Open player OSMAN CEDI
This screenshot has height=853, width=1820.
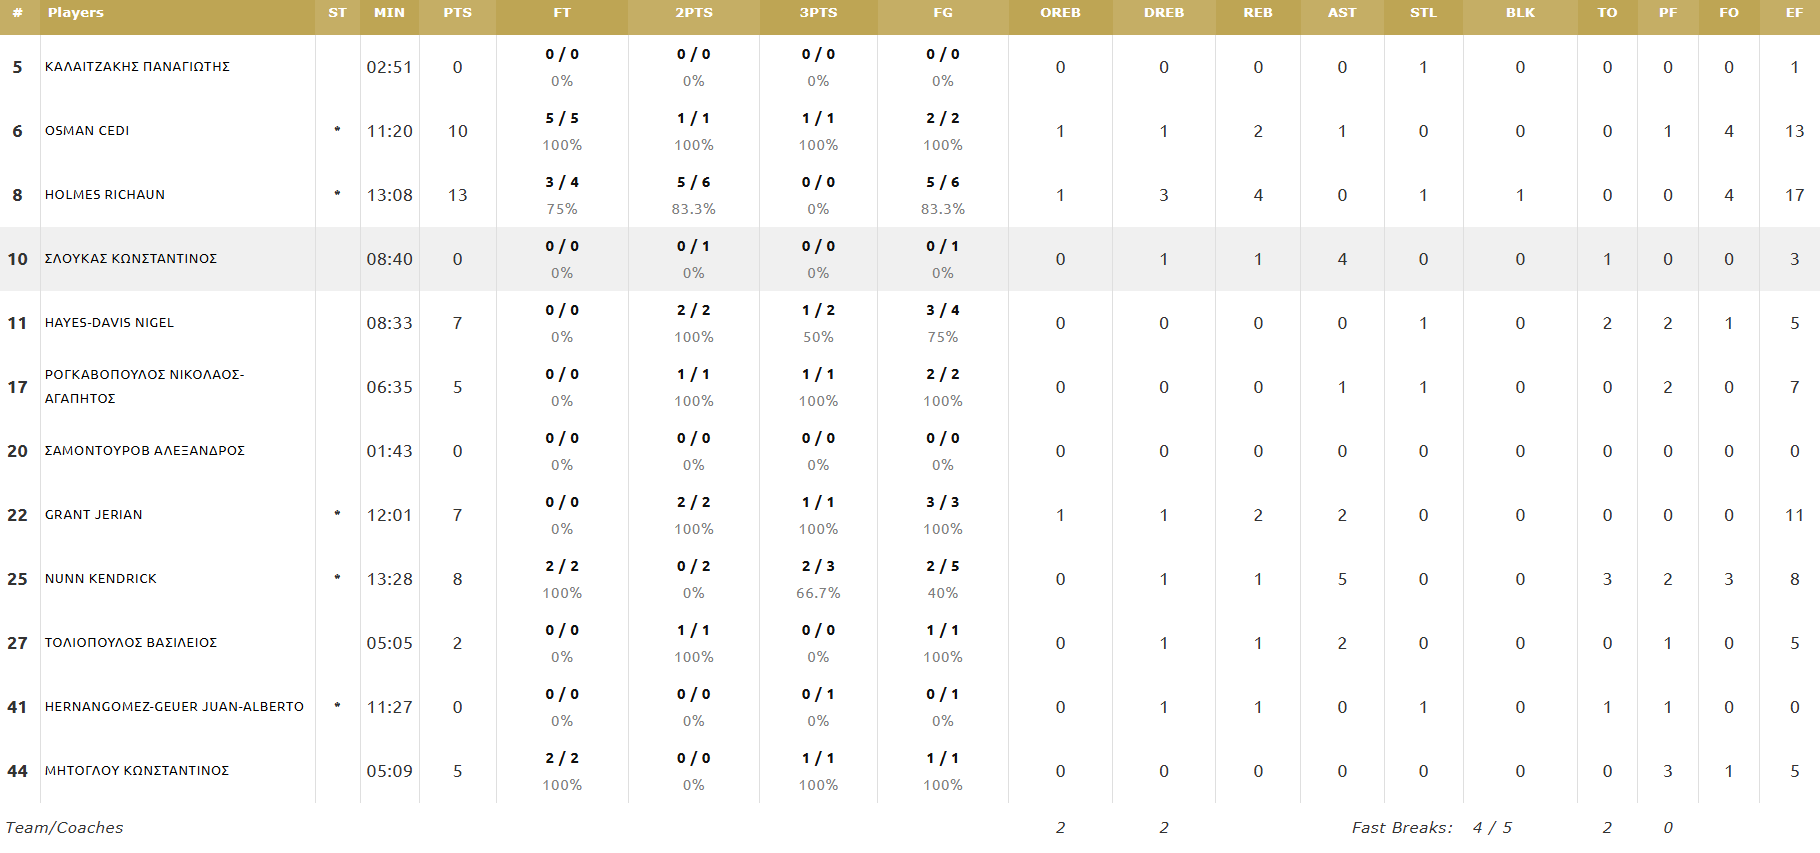(x=87, y=131)
